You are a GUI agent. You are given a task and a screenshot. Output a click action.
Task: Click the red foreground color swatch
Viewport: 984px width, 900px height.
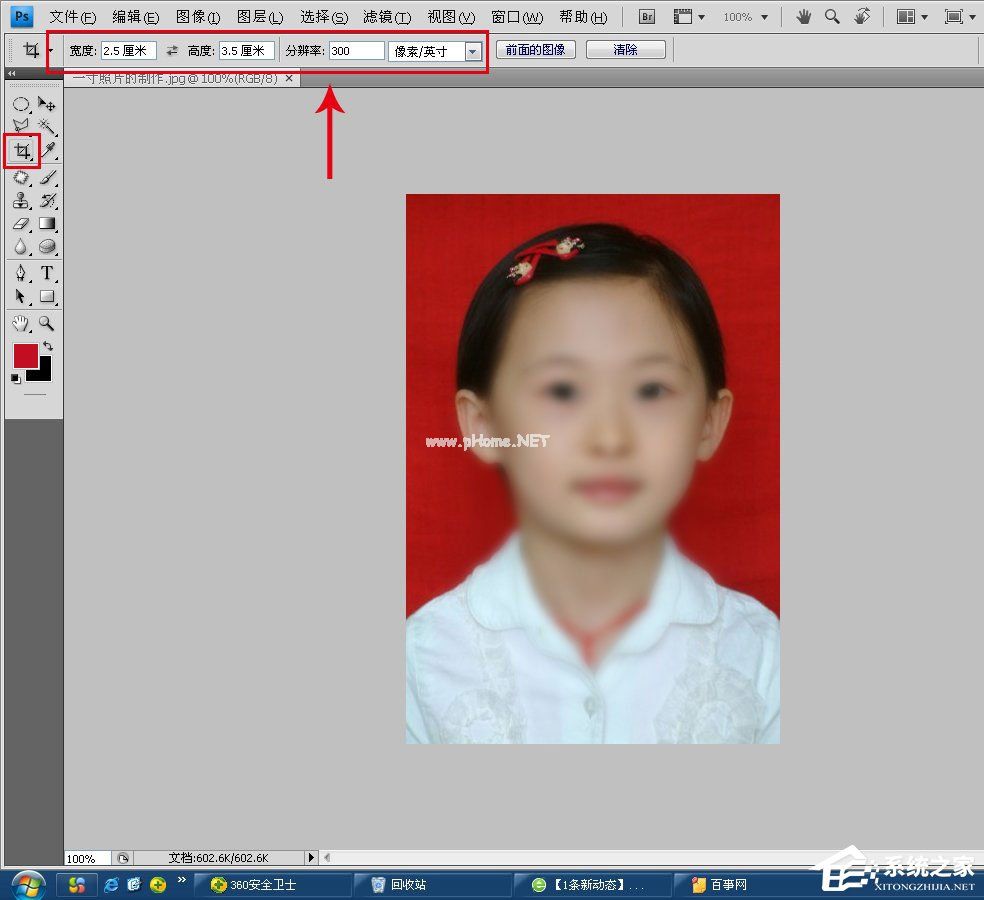(x=25, y=355)
